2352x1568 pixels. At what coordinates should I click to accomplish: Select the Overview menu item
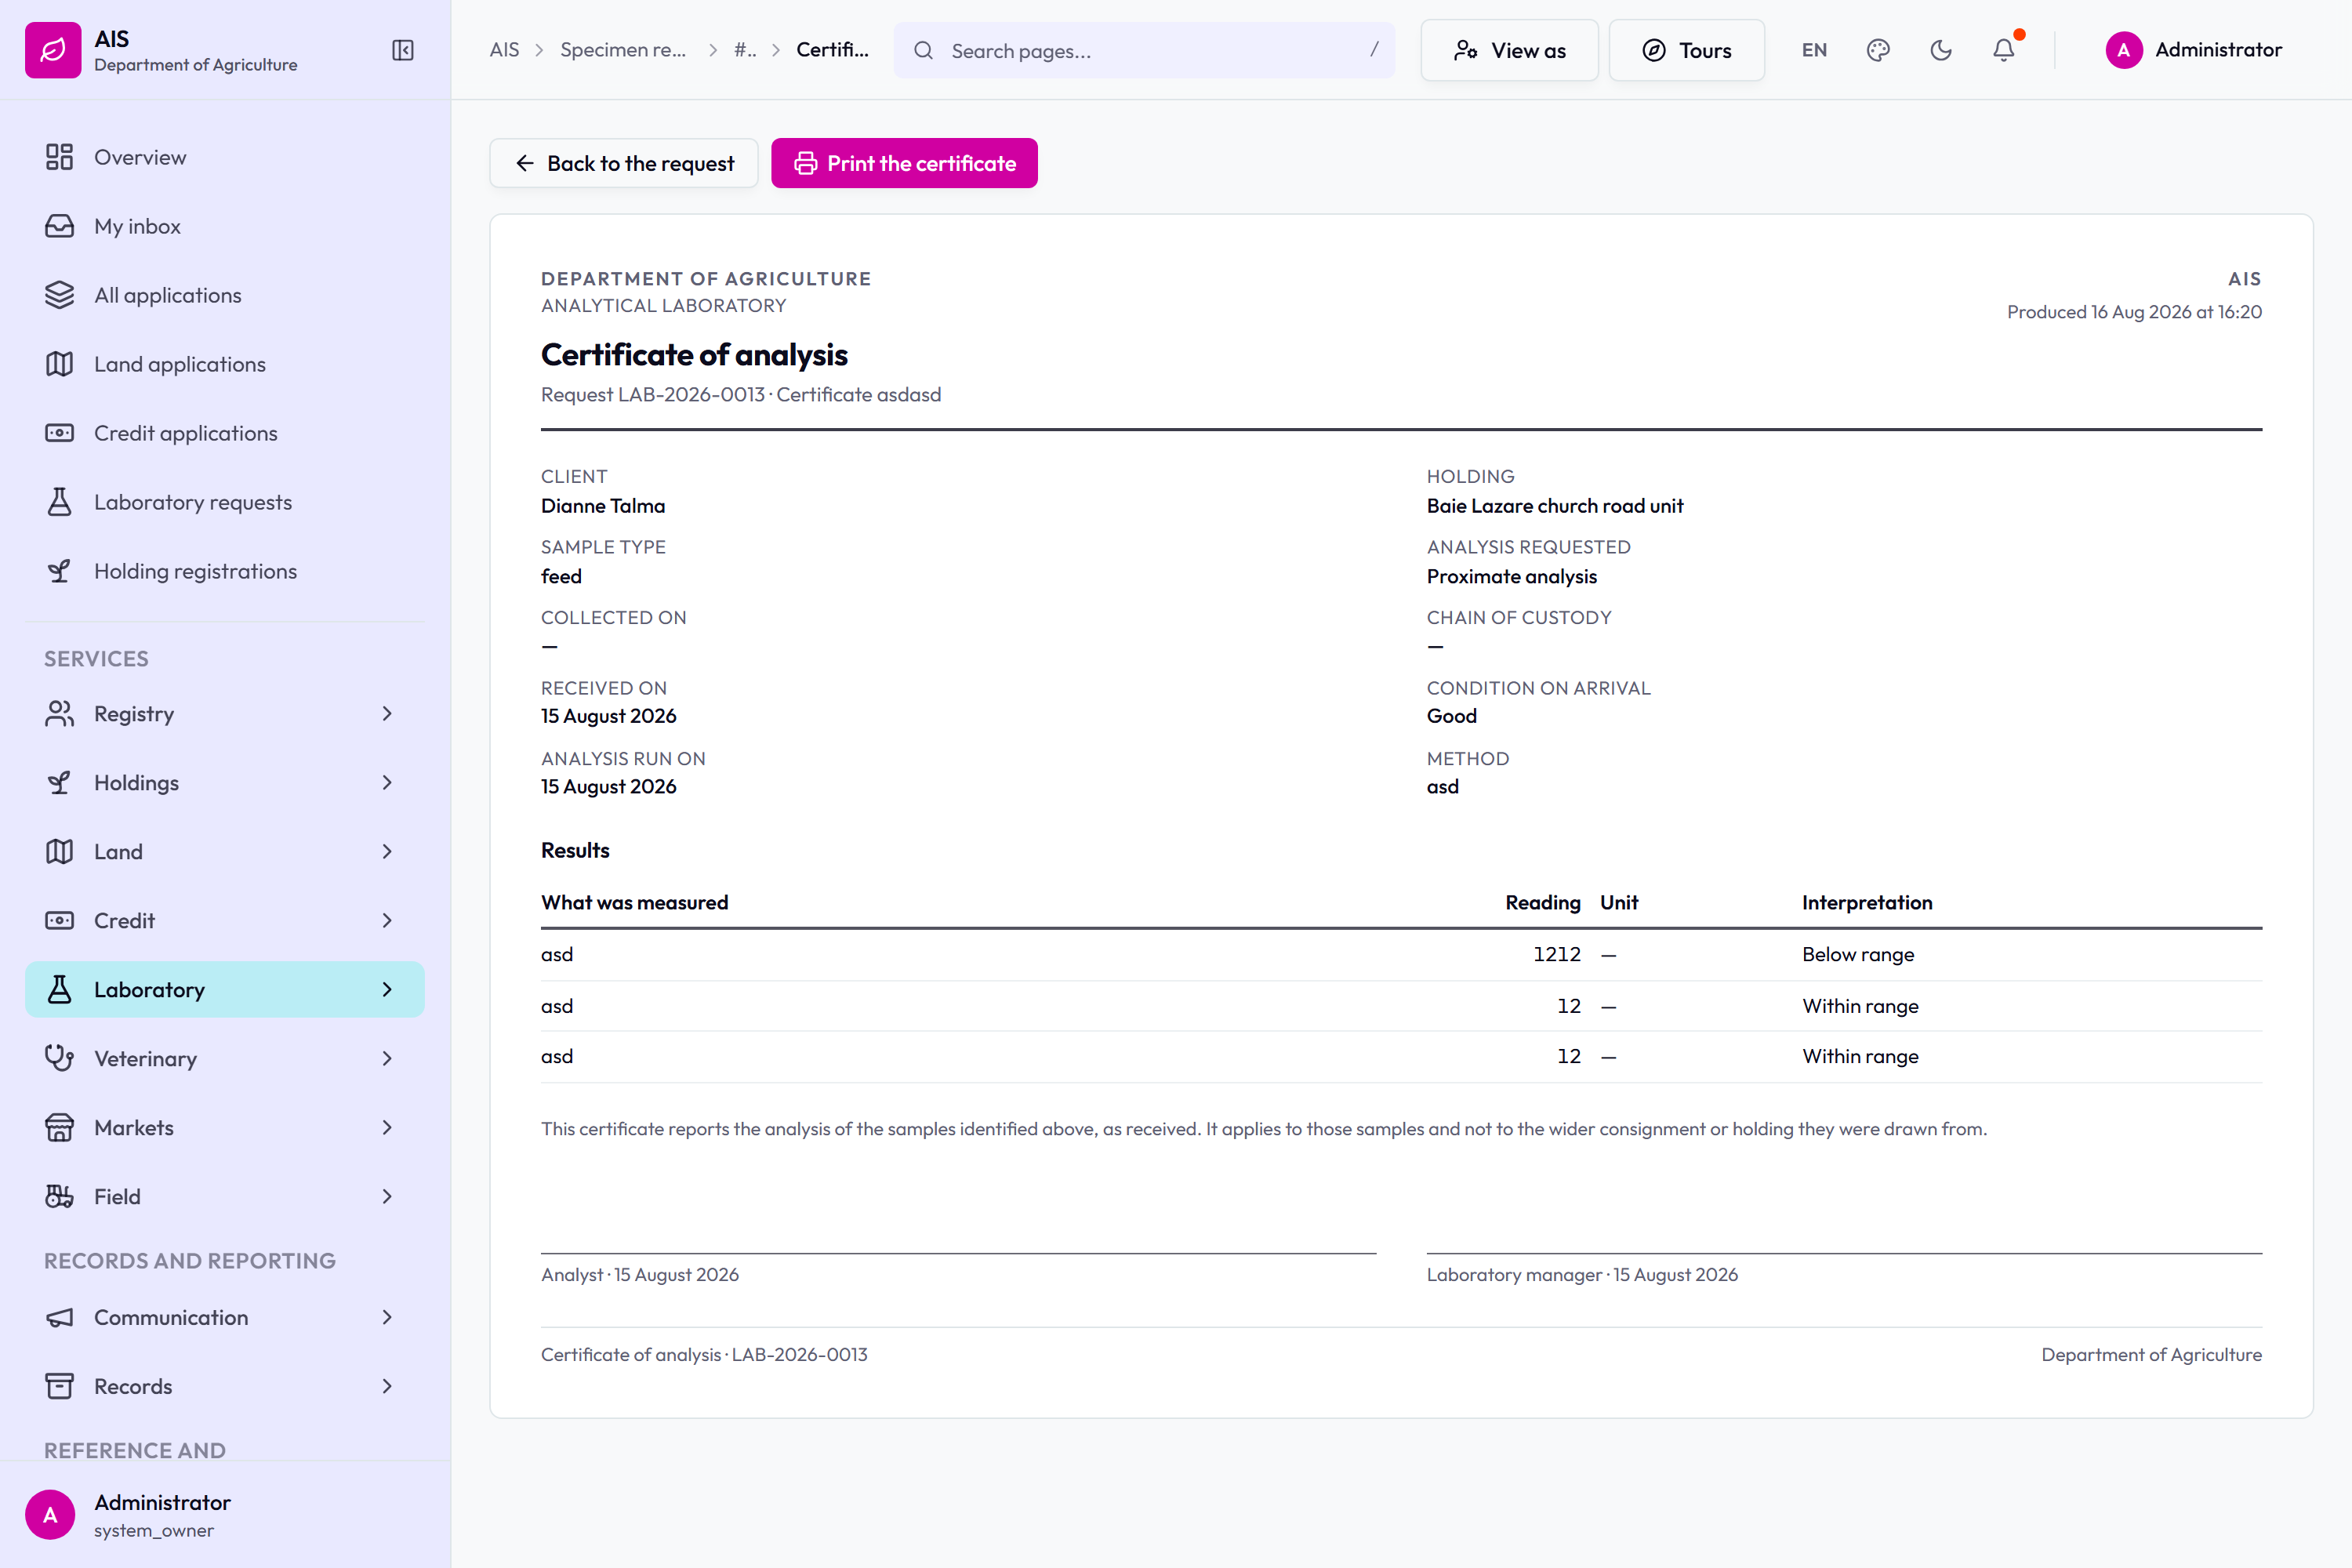[225, 157]
